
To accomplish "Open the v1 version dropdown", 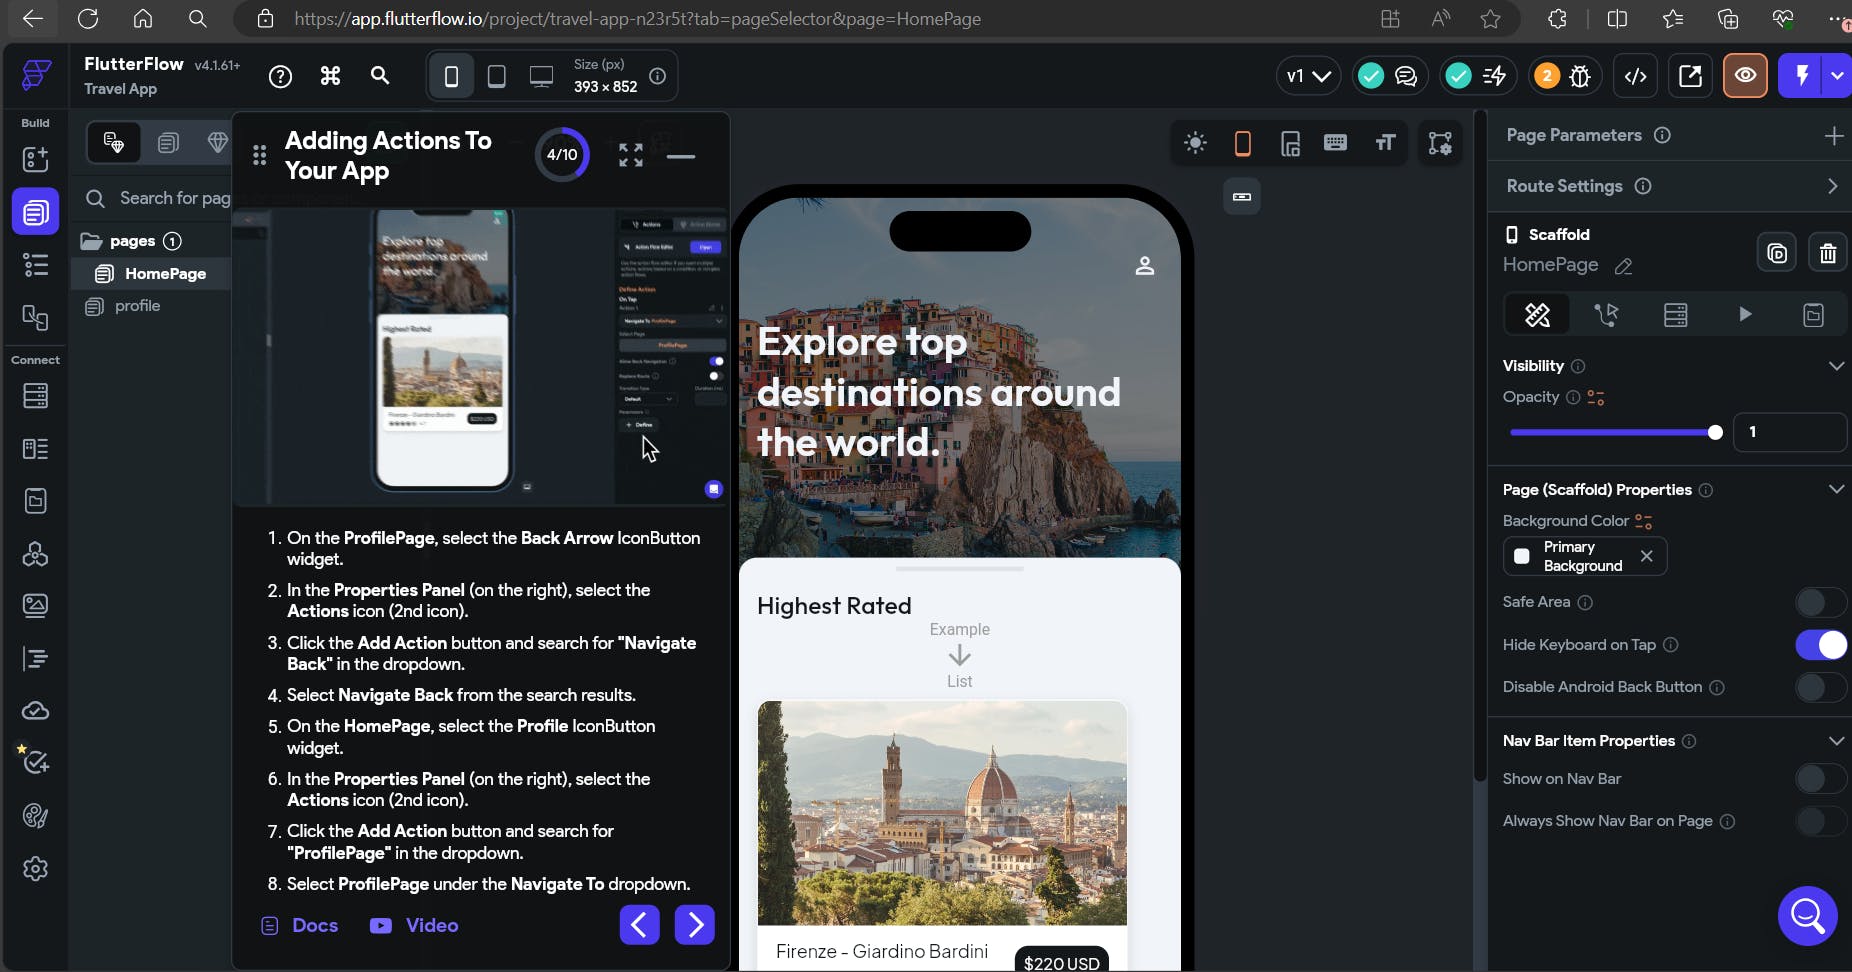I will click(1307, 76).
